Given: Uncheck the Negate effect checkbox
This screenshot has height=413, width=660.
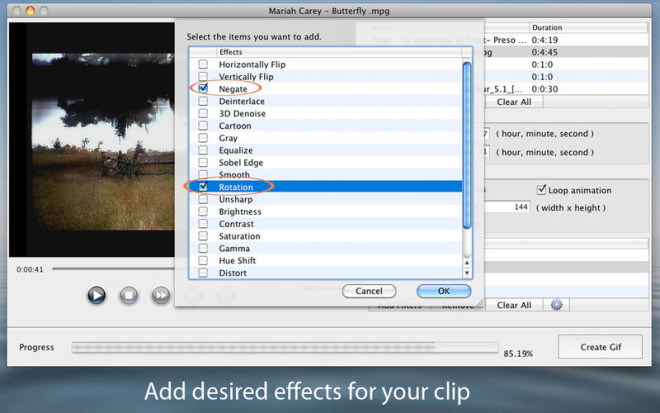Looking at the screenshot, I should click(203, 88).
